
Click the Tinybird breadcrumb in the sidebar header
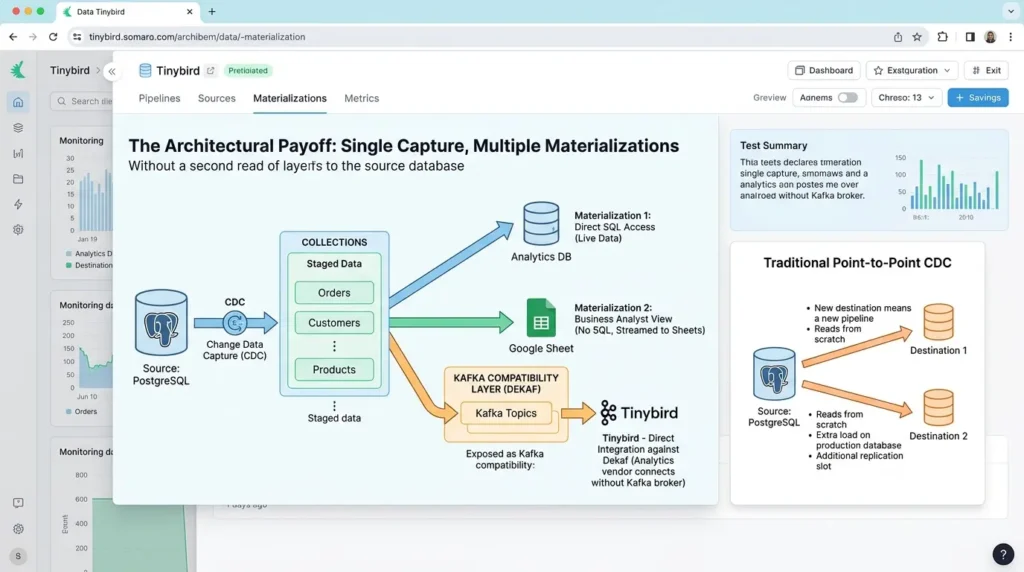coord(70,71)
